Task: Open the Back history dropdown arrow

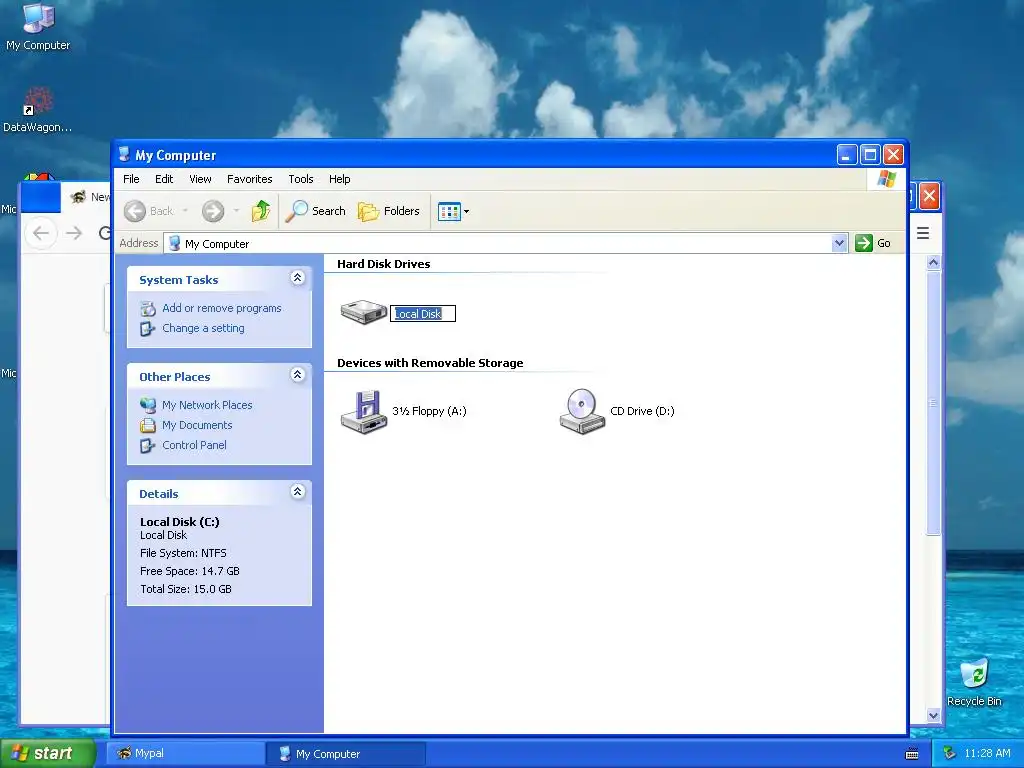Action: (185, 211)
